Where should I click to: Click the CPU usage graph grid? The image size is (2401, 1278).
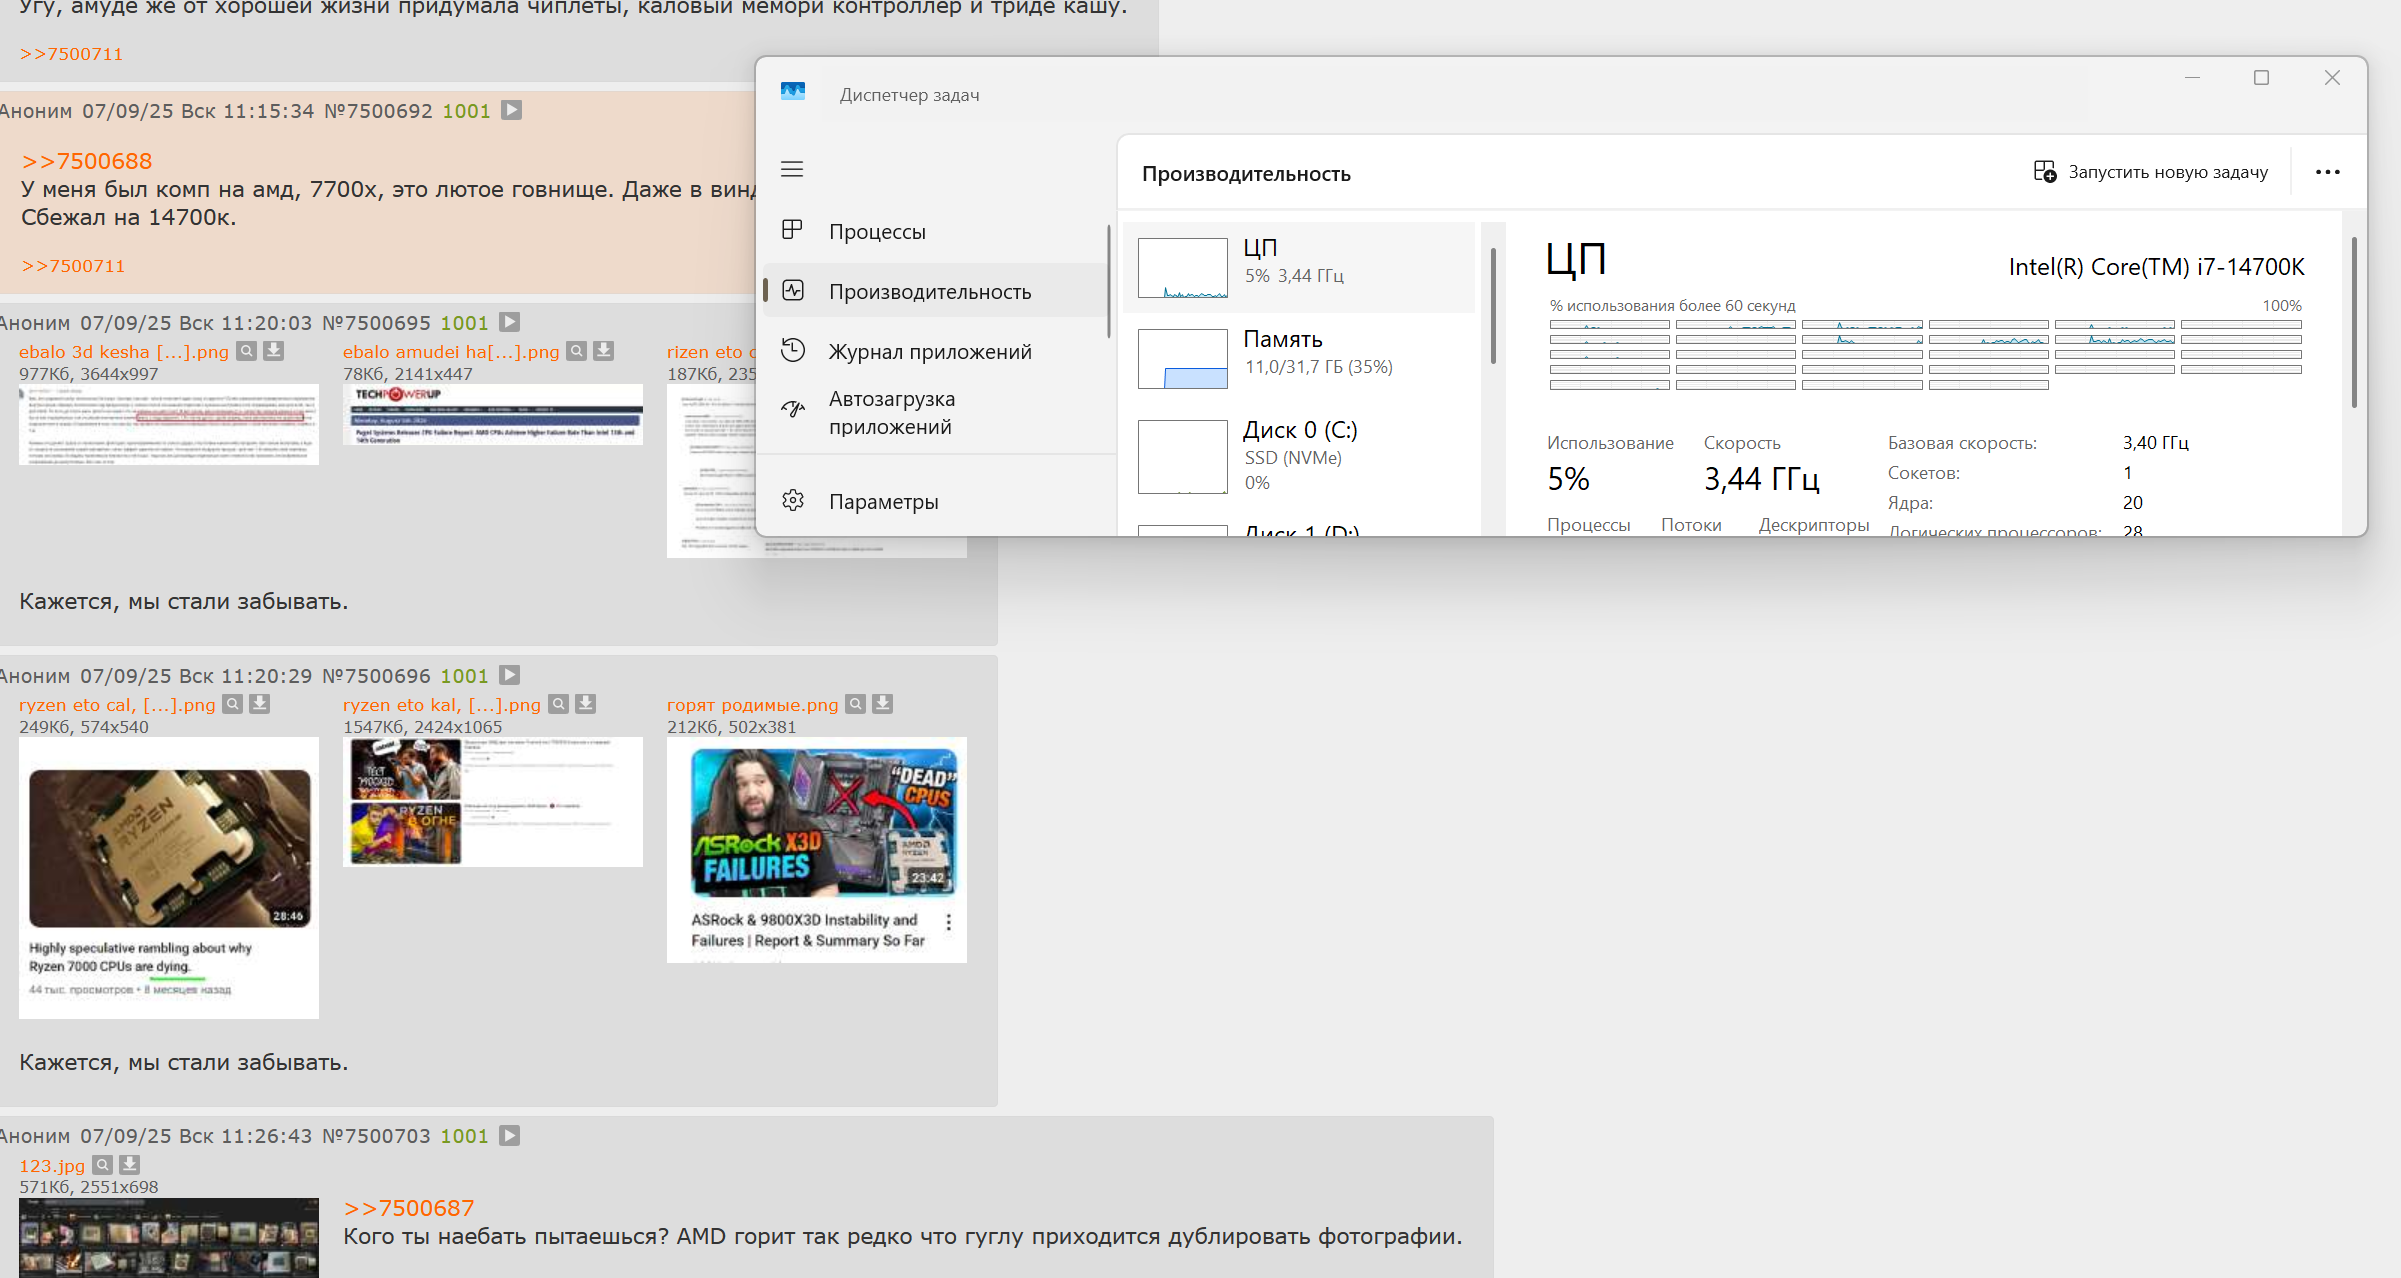pyautogui.click(x=1925, y=355)
